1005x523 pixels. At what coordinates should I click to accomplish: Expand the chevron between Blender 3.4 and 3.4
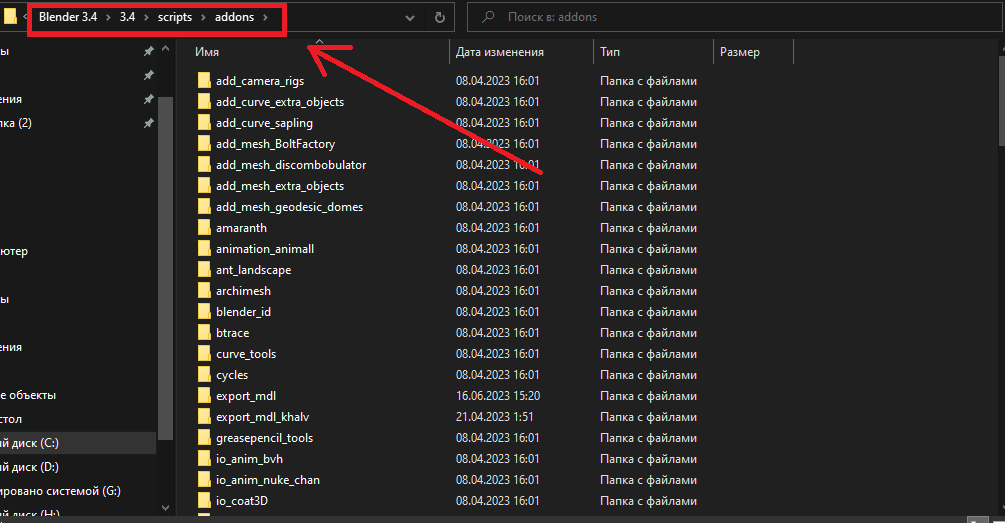pyautogui.click(x=108, y=17)
